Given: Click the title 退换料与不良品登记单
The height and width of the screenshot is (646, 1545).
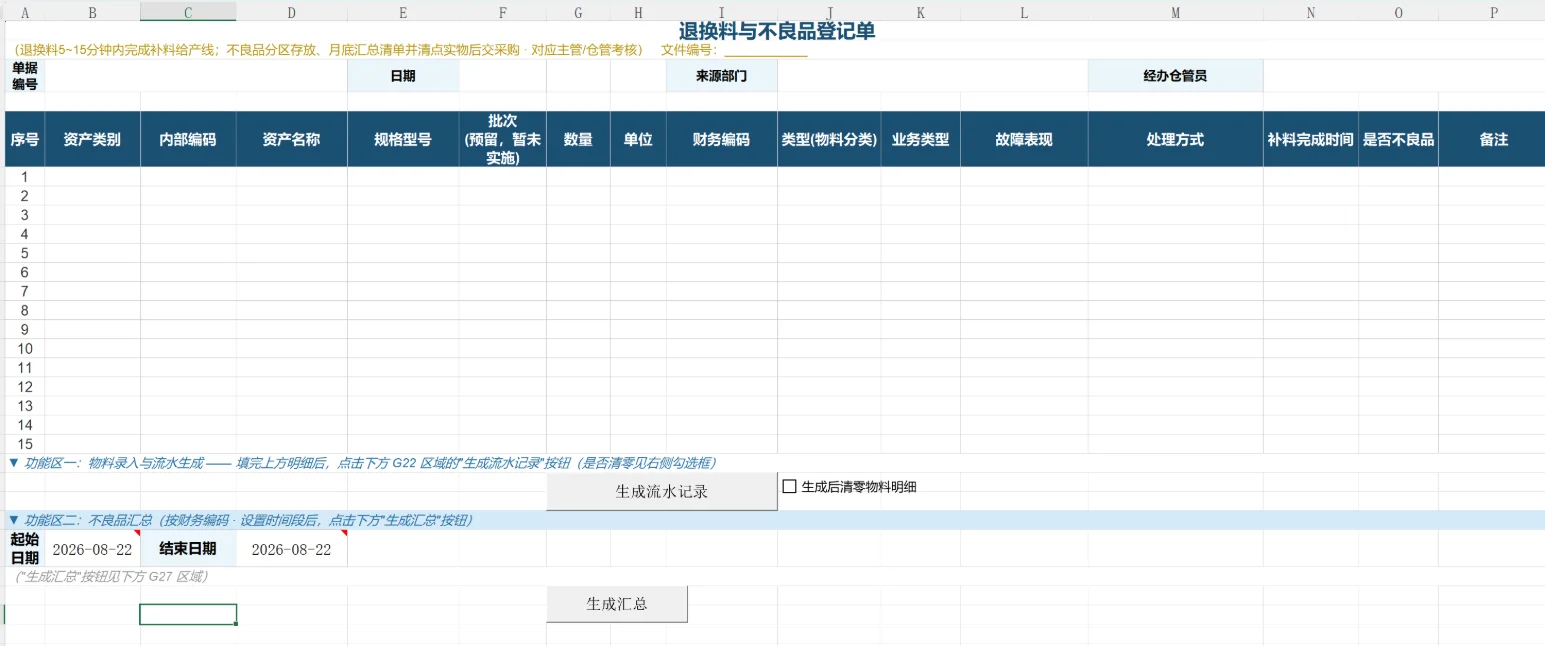Looking at the screenshot, I should click(x=777, y=31).
